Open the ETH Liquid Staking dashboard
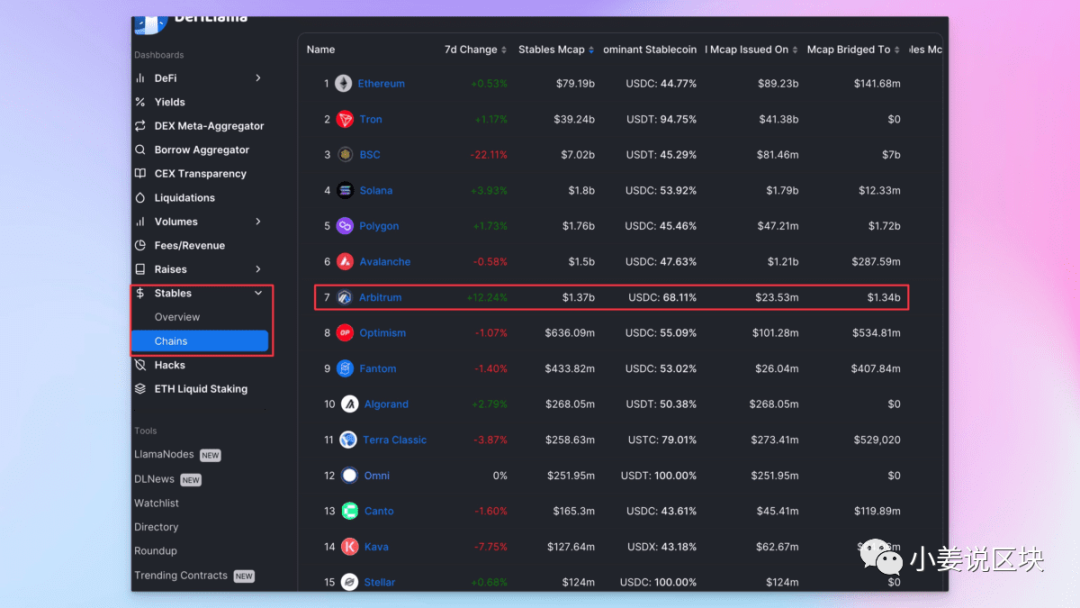Screen dimensions: 1080x608 click(200, 389)
